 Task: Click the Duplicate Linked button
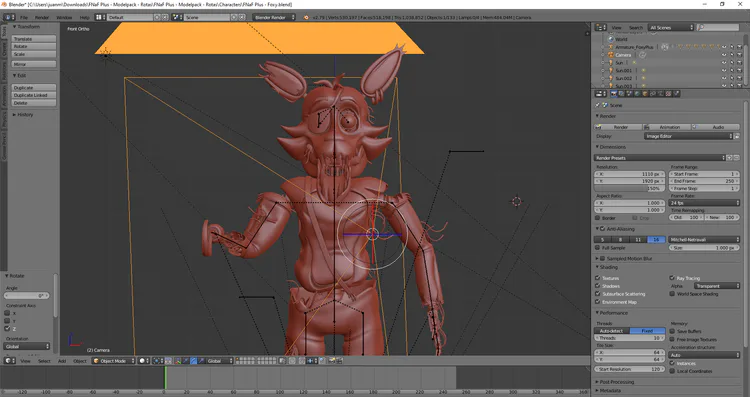coord(34,95)
